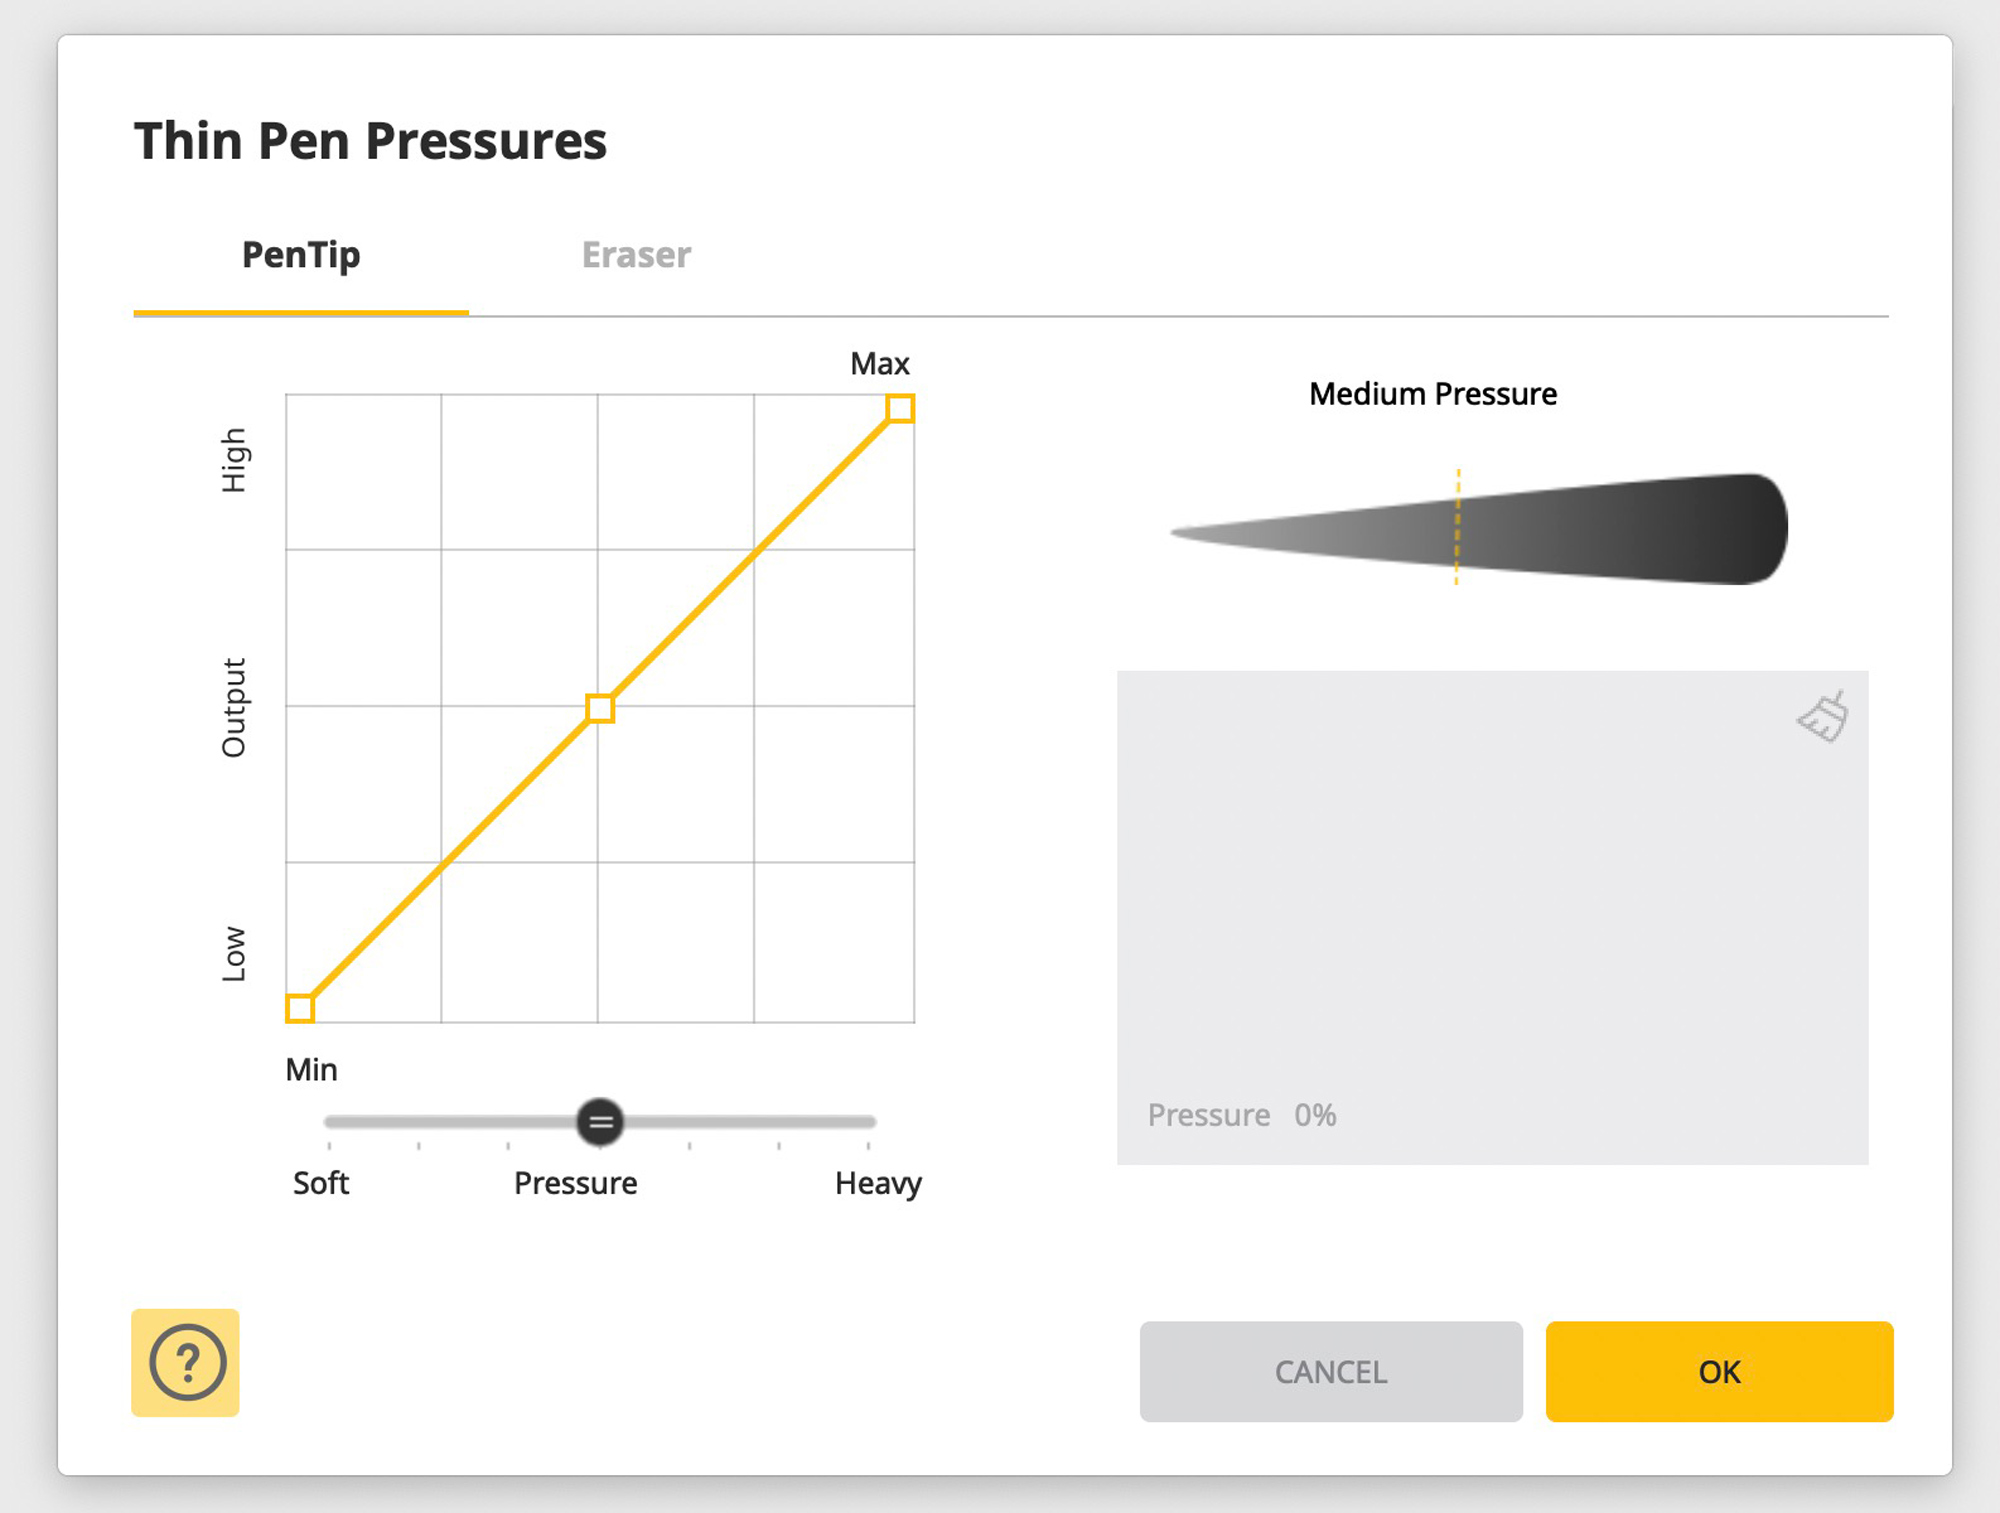Screen dimensions: 2000x1513
Task: Click the Pressure label under the slider
Action: (x=575, y=1183)
